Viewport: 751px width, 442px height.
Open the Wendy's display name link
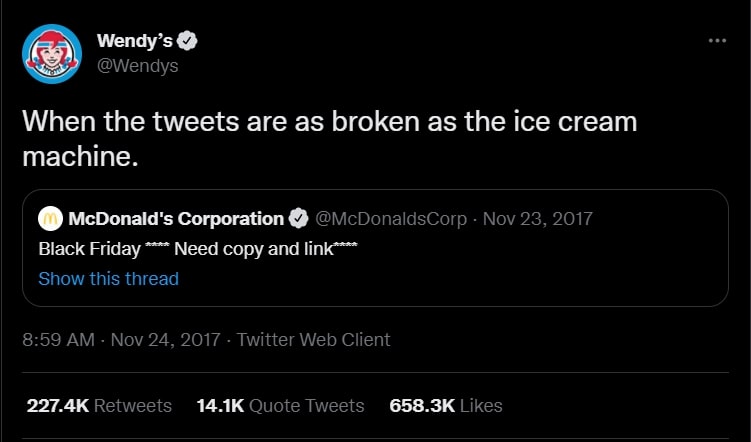point(135,41)
